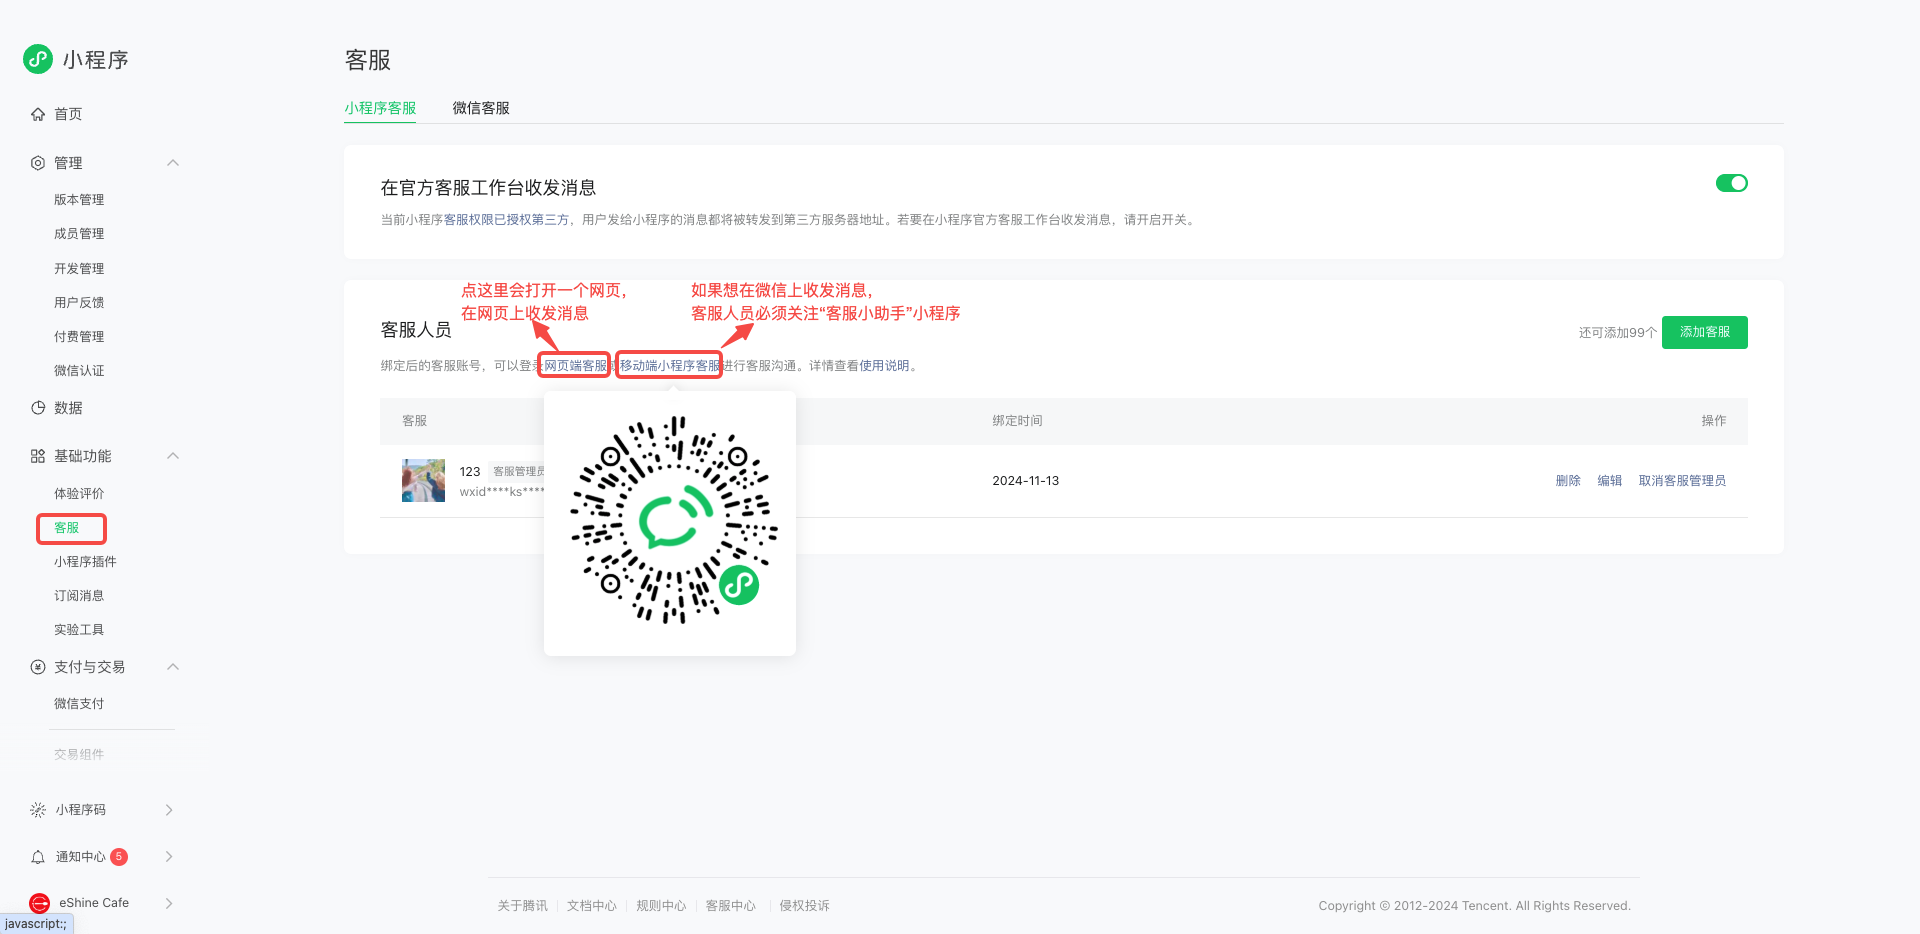Screen dimensions: 1920x934
Task: Collapse the 基础功能 sidebar section
Action: pyautogui.click(x=173, y=456)
